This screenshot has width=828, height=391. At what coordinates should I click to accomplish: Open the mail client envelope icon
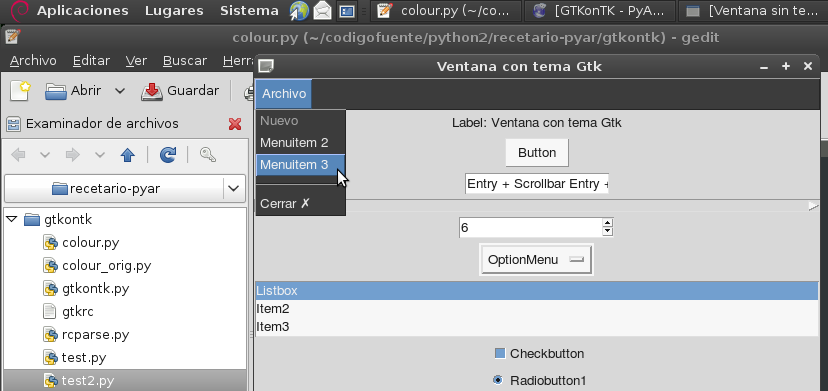click(322, 11)
